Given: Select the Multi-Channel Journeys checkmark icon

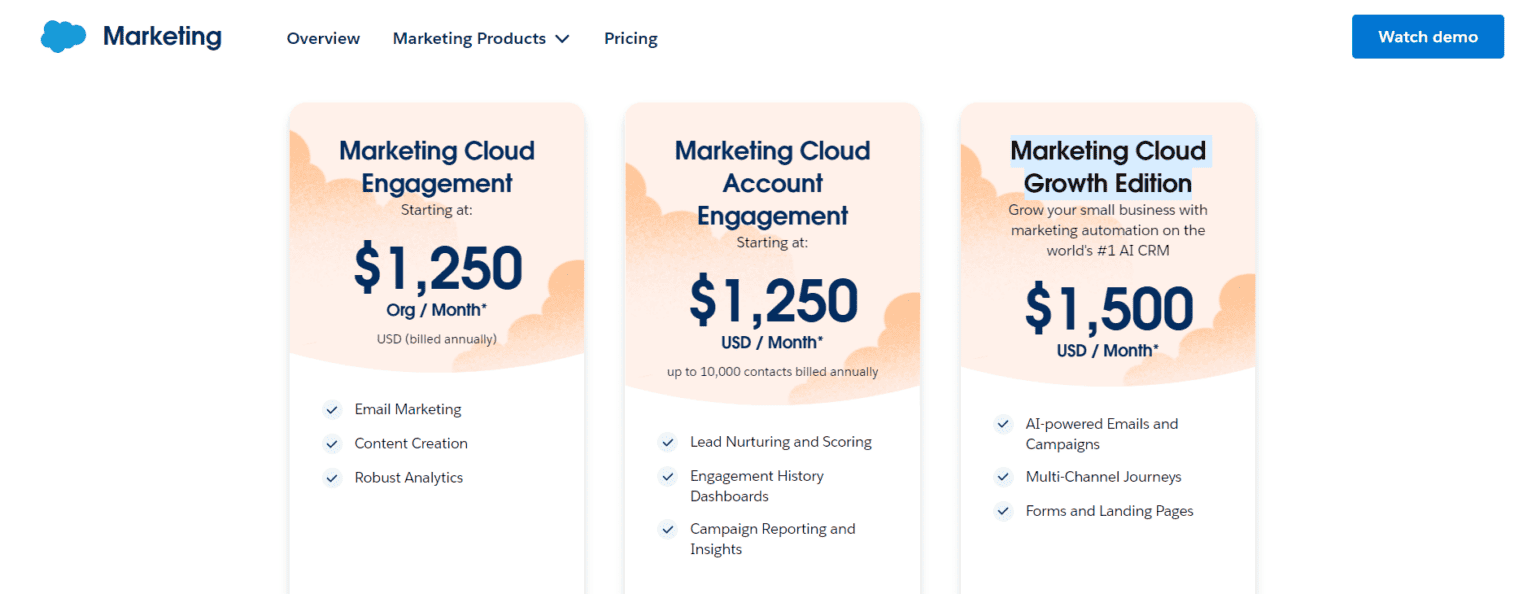Looking at the screenshot, I should point(1003,477).
